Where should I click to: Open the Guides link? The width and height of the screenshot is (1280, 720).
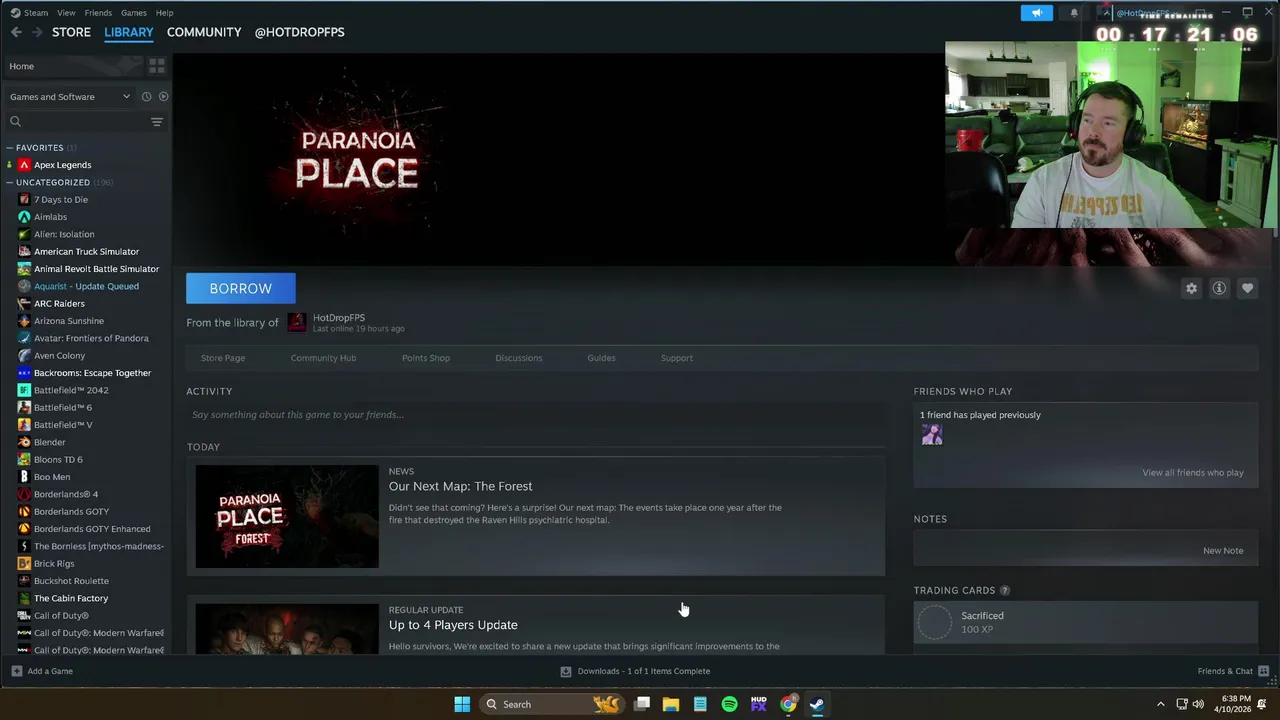[x=601, y=358]
